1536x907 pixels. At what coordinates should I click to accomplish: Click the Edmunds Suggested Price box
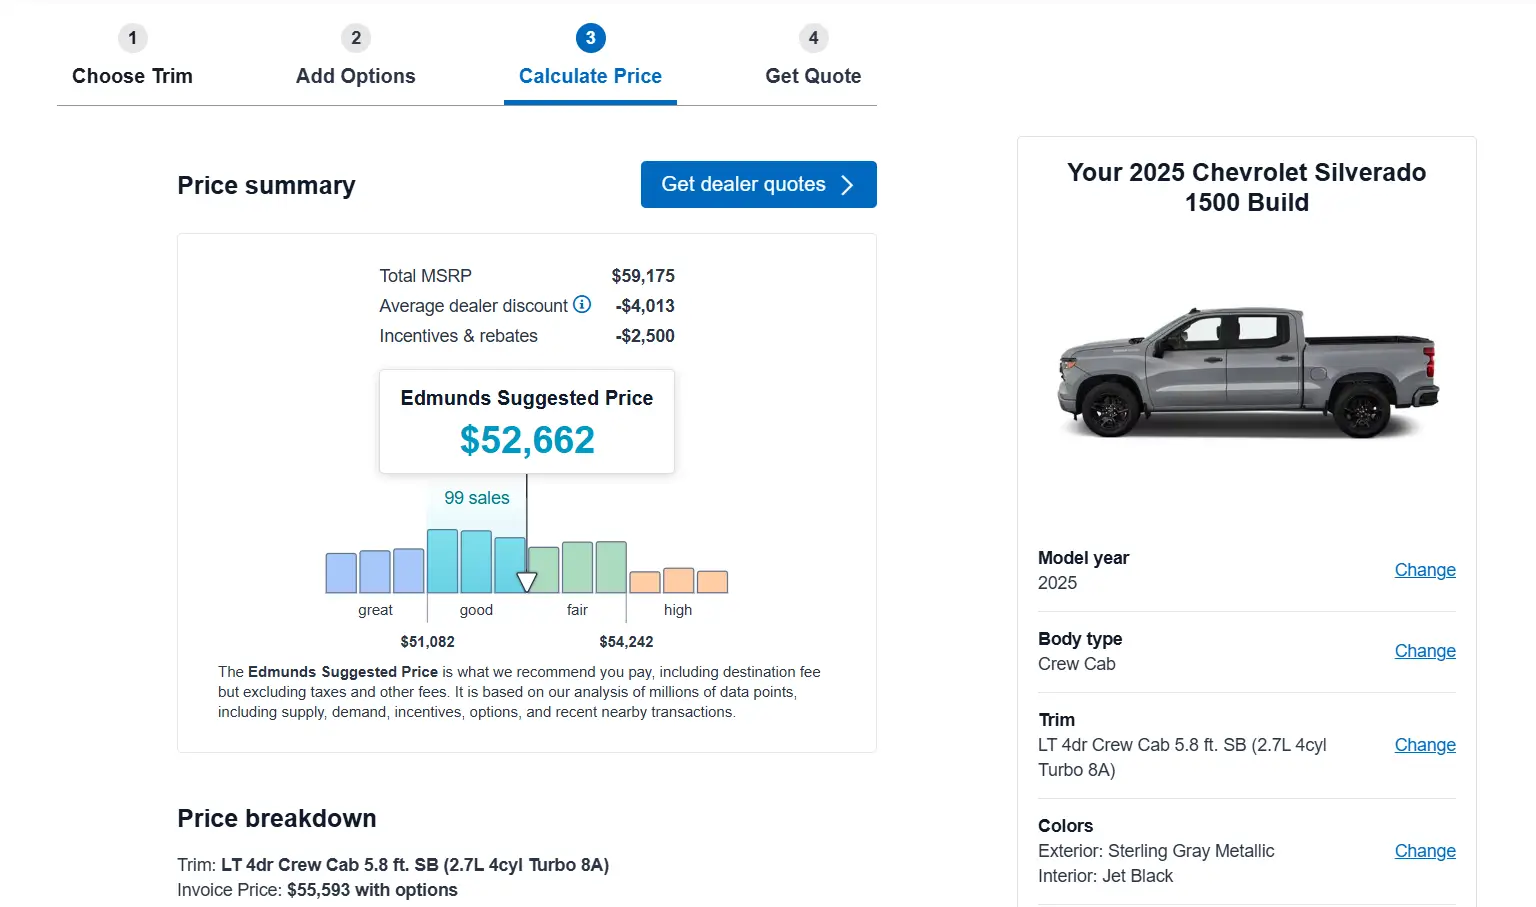pos(527,422)
